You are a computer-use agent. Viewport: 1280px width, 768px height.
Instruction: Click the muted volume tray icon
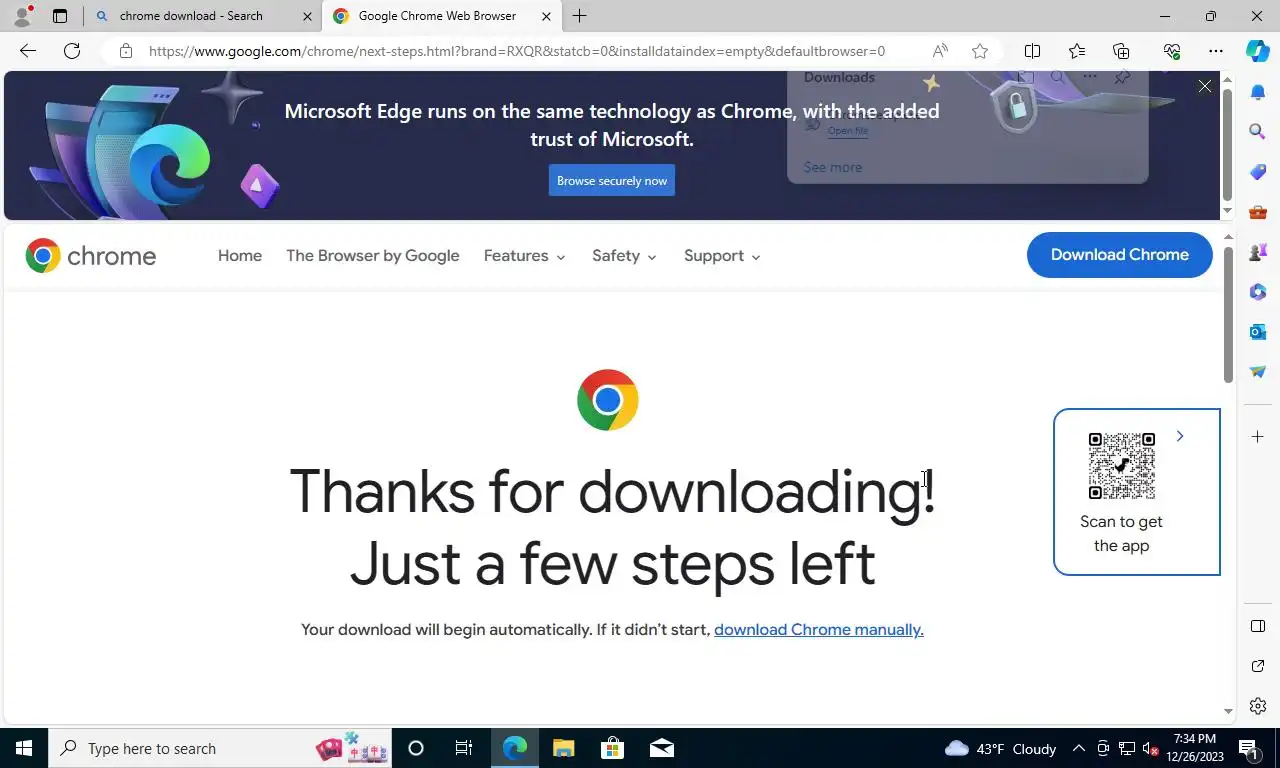[1150, 748]
